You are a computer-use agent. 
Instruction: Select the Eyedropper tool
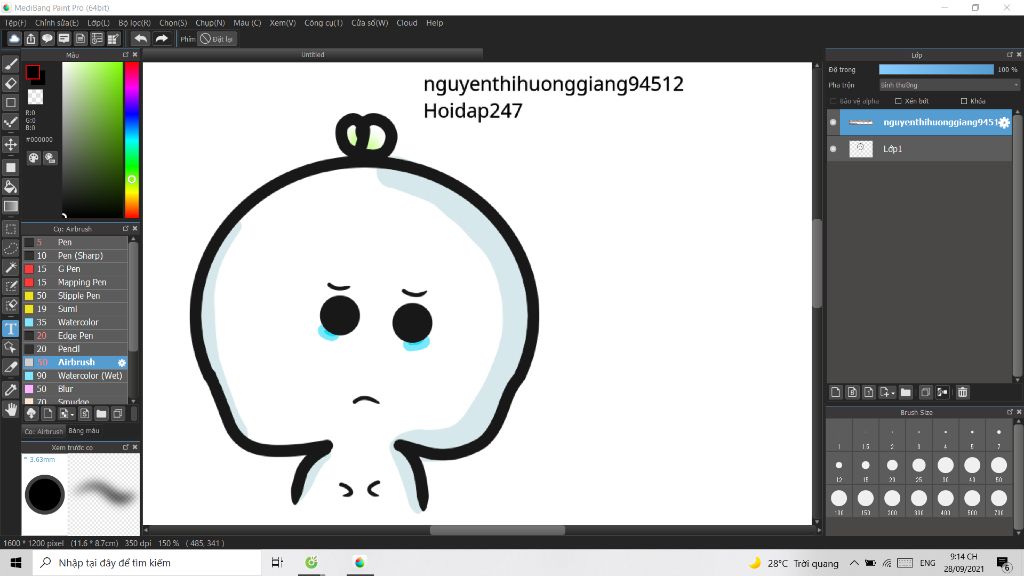(x=11, y=390)
